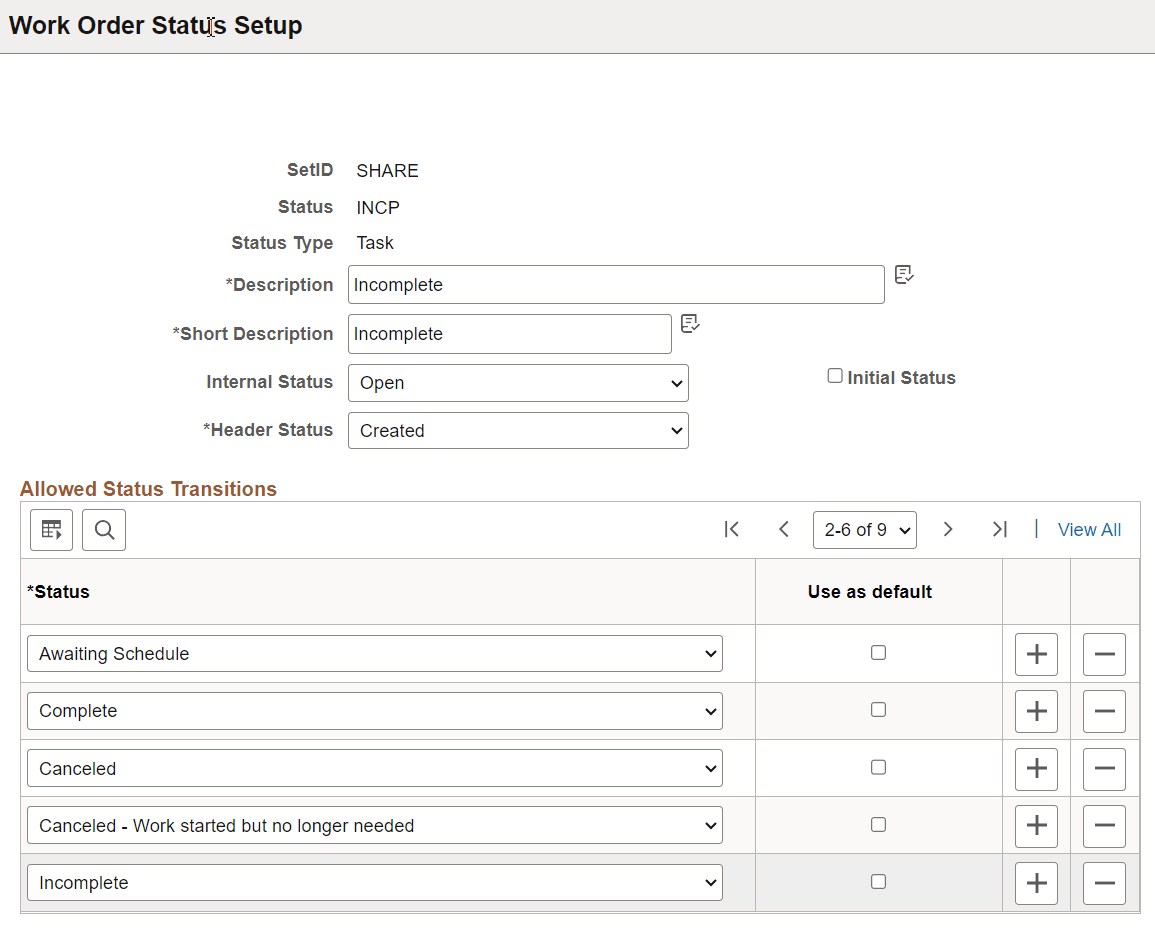This screenshot has width=1155, height=939.
Task: Open the Internal Status dropdown
Action: coord(518,383)
